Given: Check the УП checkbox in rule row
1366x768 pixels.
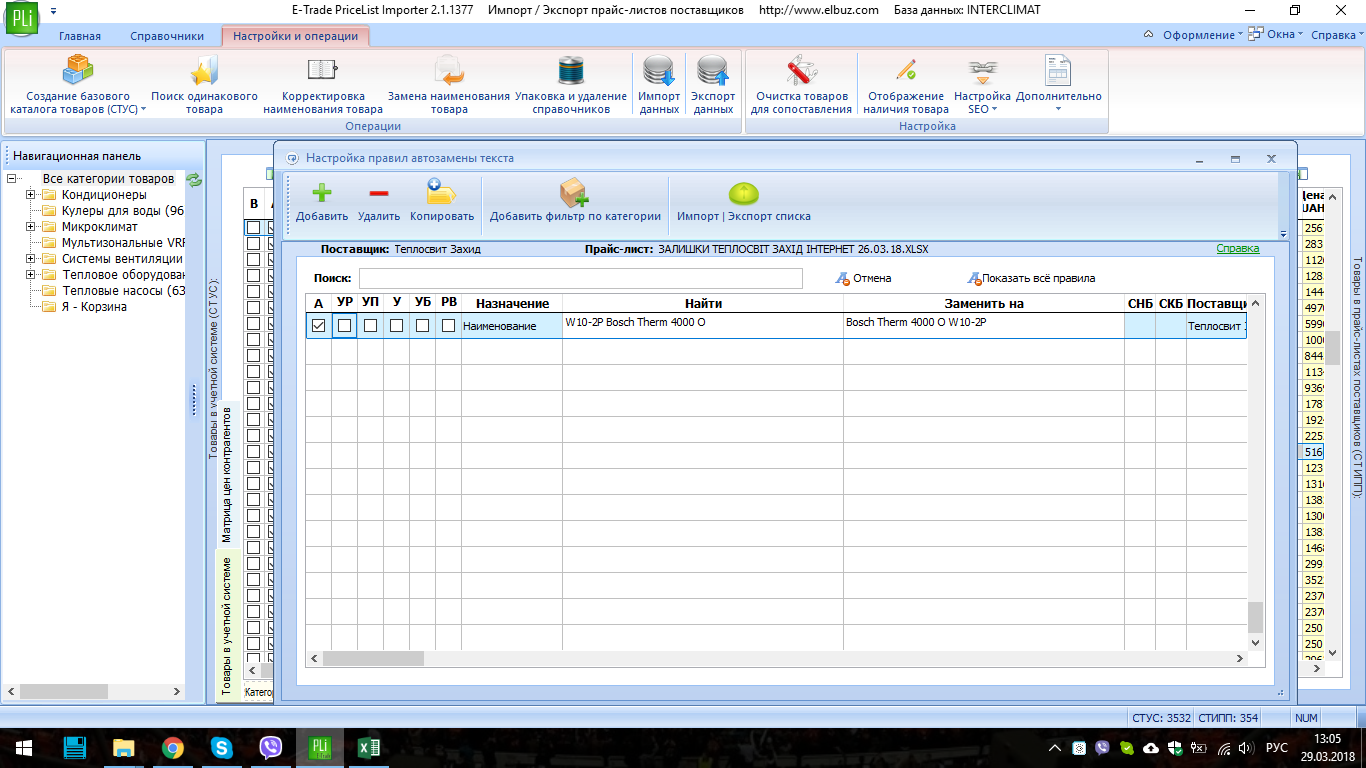Looking at the screenshot, I should [370, 325].
